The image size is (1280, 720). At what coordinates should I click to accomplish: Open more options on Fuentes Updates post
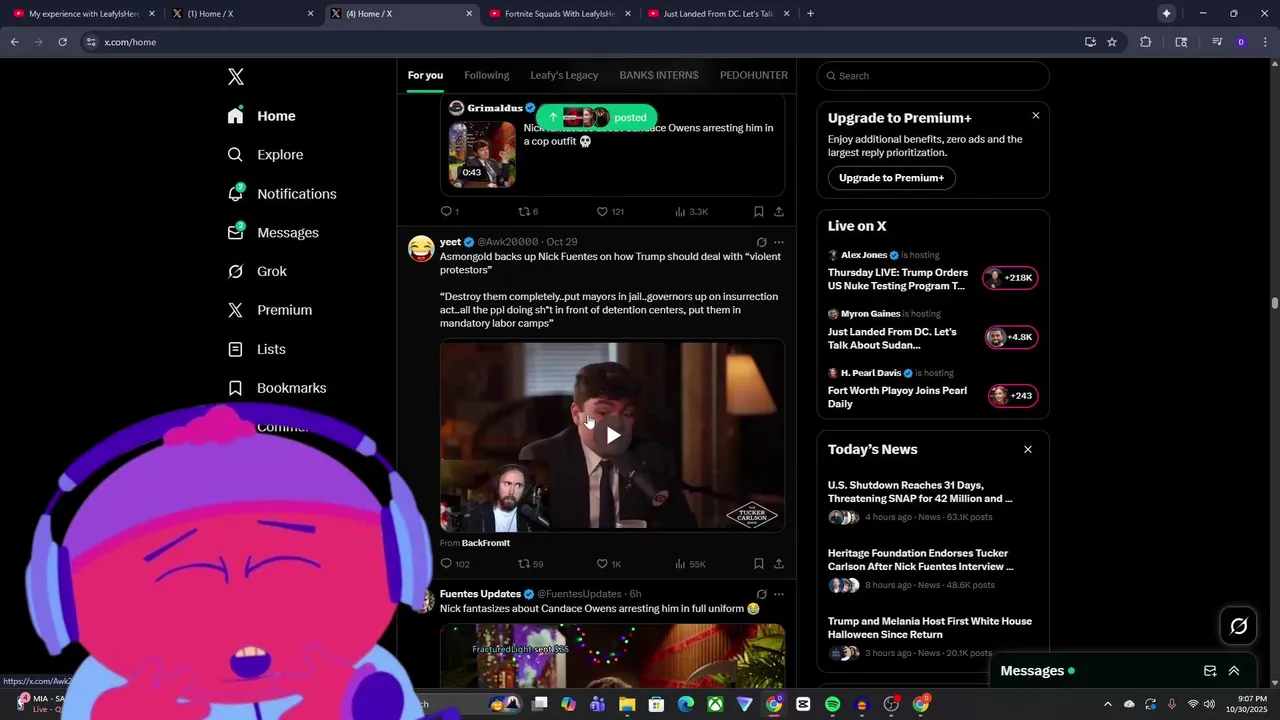[x=779, y=594]
